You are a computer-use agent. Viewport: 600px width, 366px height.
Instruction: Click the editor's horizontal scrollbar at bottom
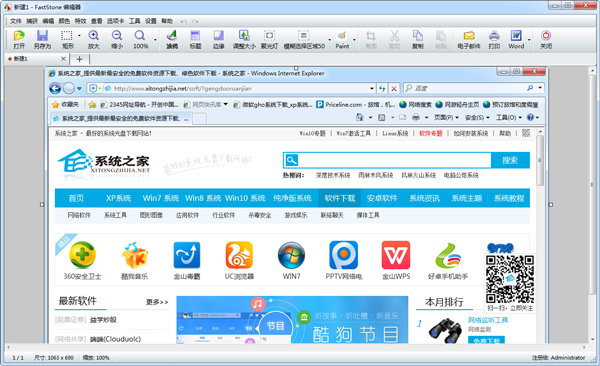[296, 347]
